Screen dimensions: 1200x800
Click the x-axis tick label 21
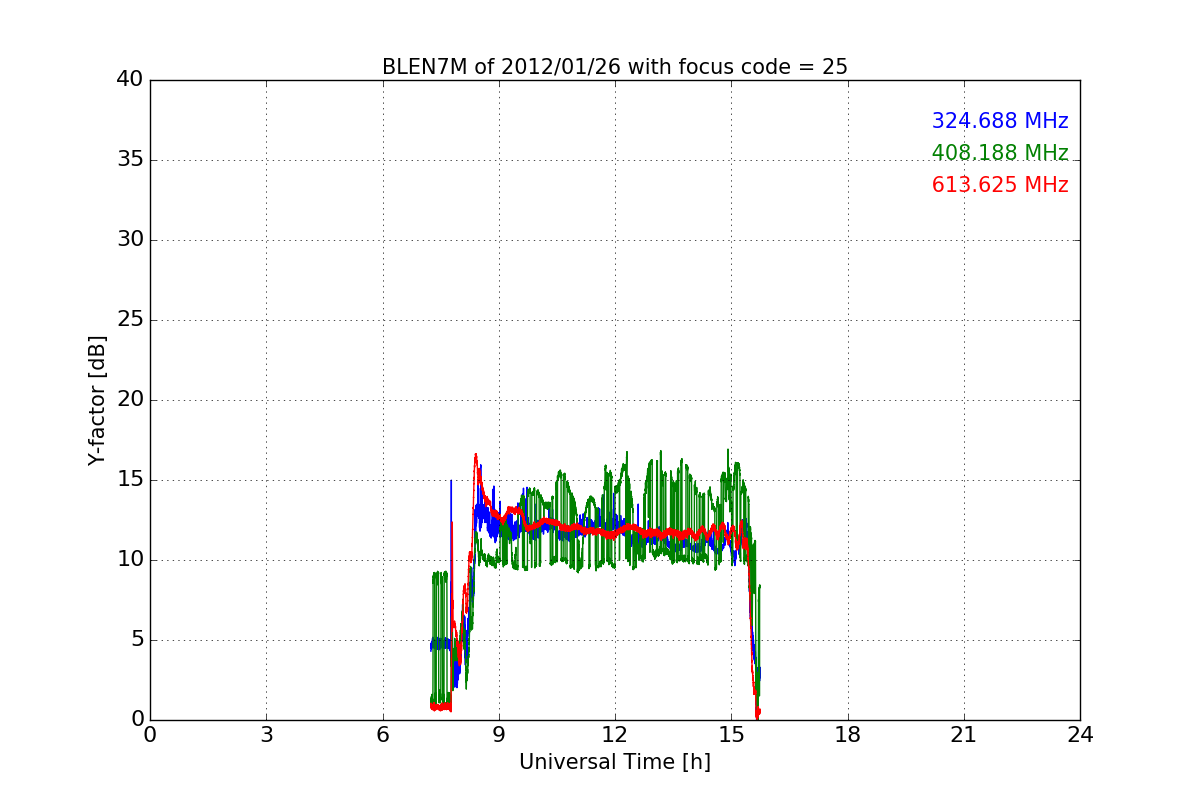[964, 735]
